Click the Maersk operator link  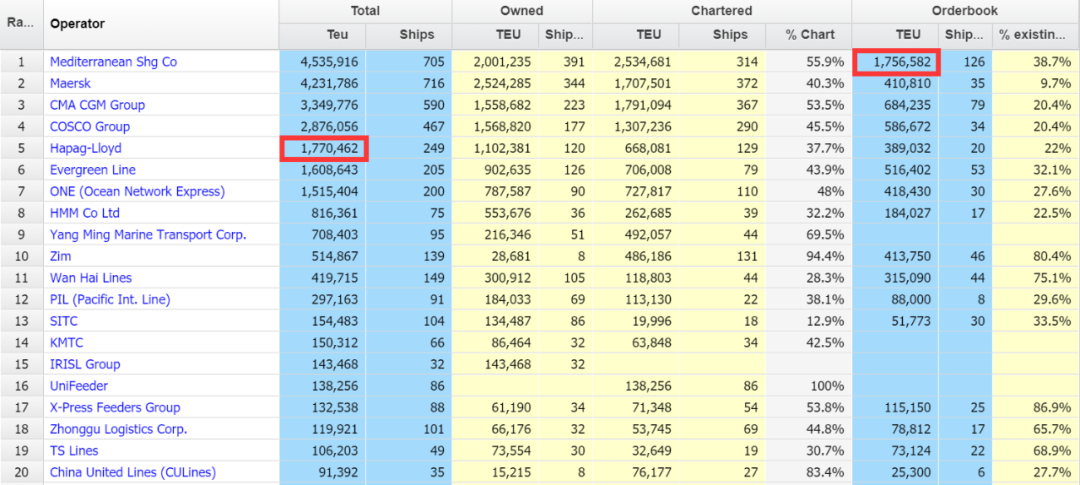pyautogui.click(x=70, y=83)
